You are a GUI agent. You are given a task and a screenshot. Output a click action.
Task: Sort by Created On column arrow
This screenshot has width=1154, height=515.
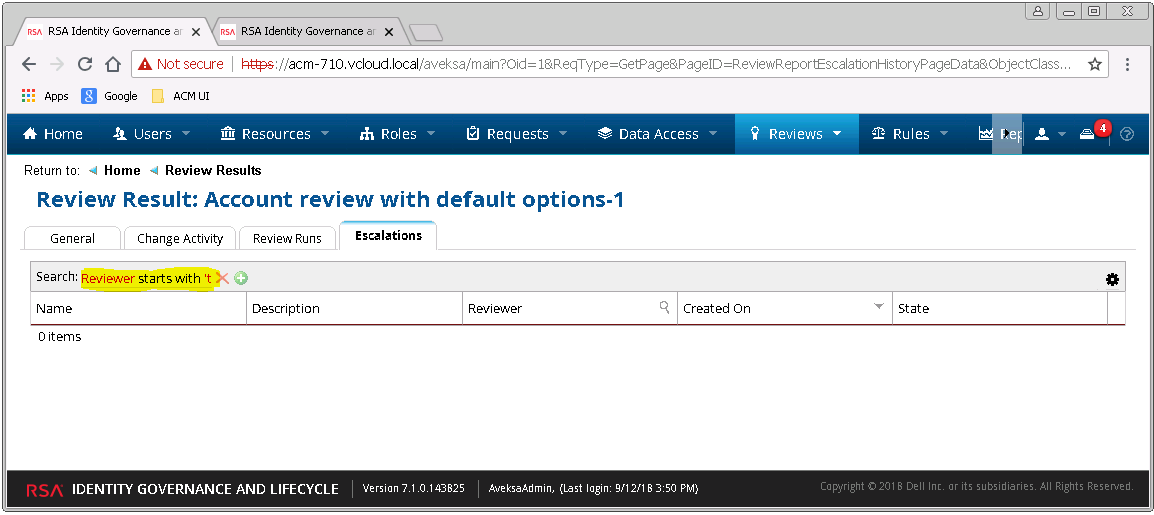coord(879,307)
